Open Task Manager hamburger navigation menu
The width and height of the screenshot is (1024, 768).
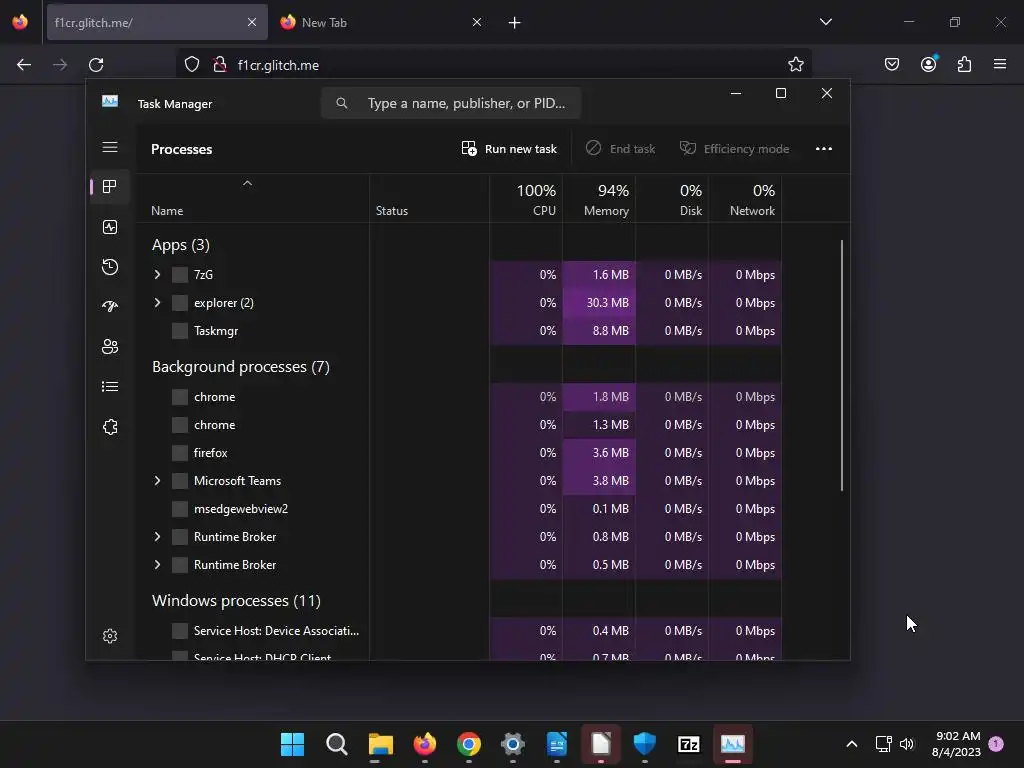(x=110, y=148)
